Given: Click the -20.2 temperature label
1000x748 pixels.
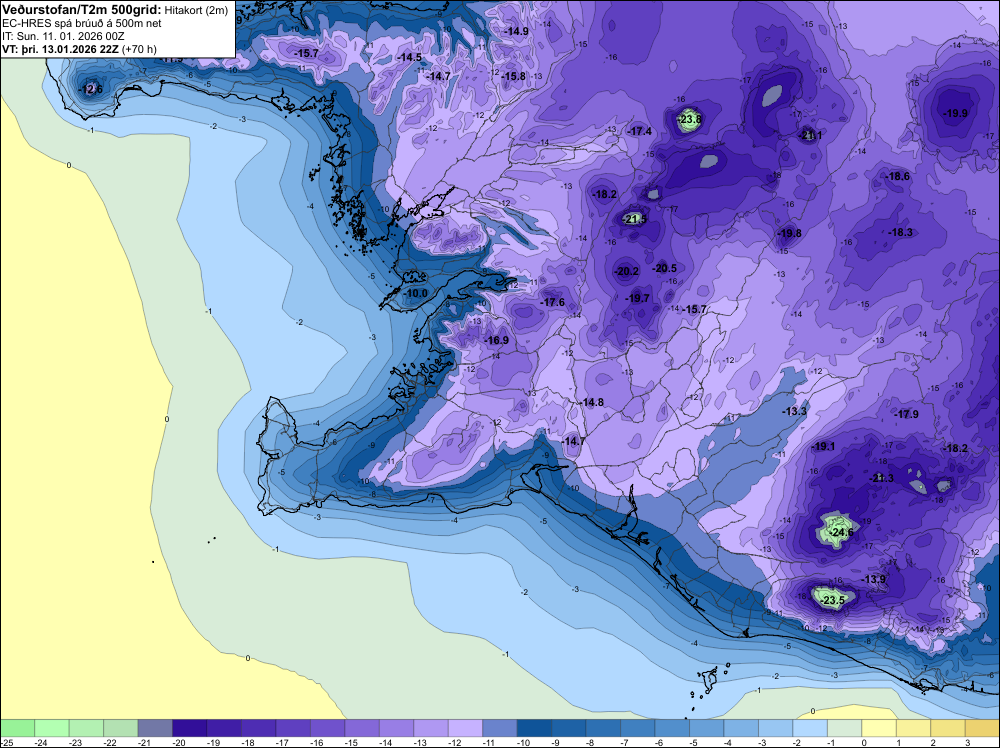Looking at the screenshot, I should tap(626, 271).
